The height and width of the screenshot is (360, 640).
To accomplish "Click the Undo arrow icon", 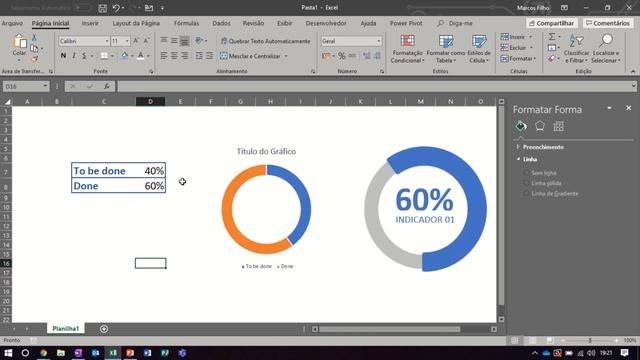I will click(x=116, y=8).
